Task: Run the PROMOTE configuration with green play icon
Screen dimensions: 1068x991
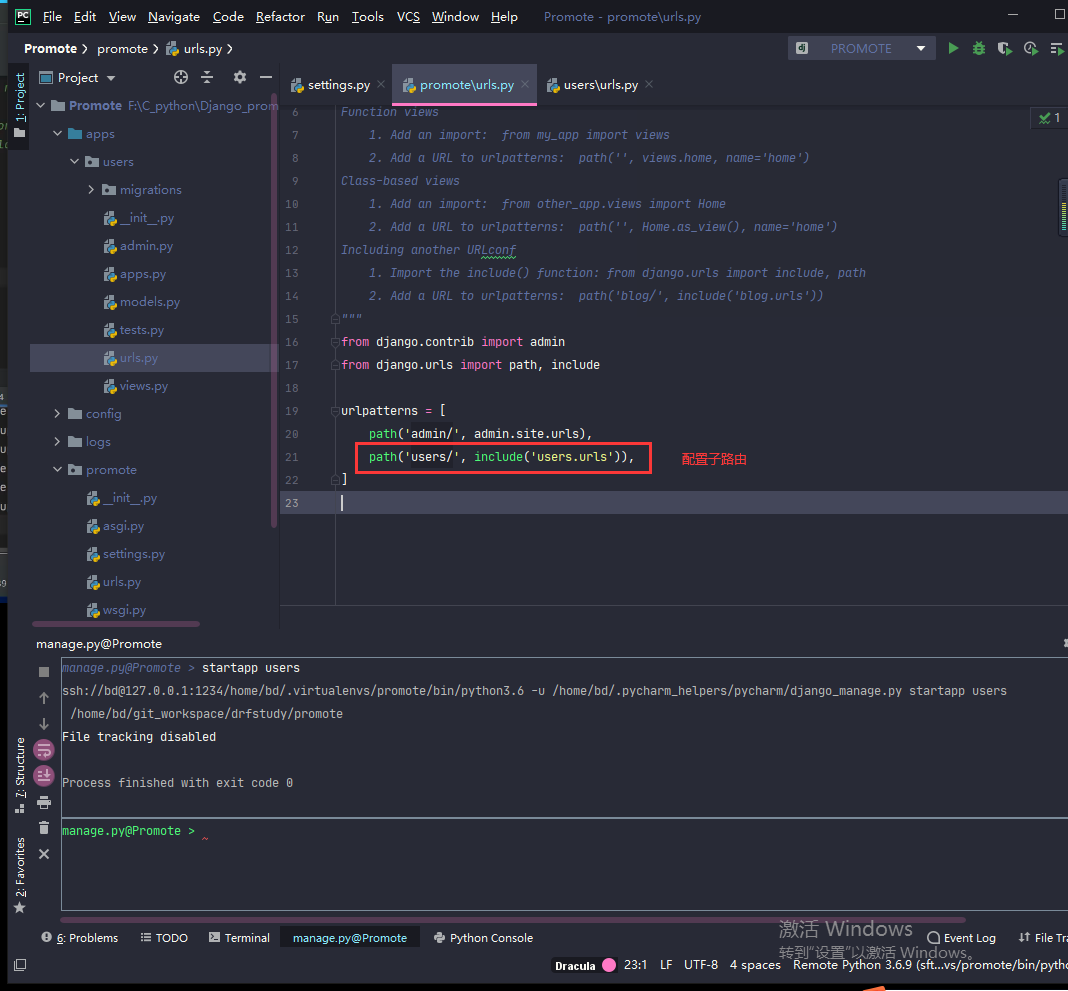Action: point(953,48)
